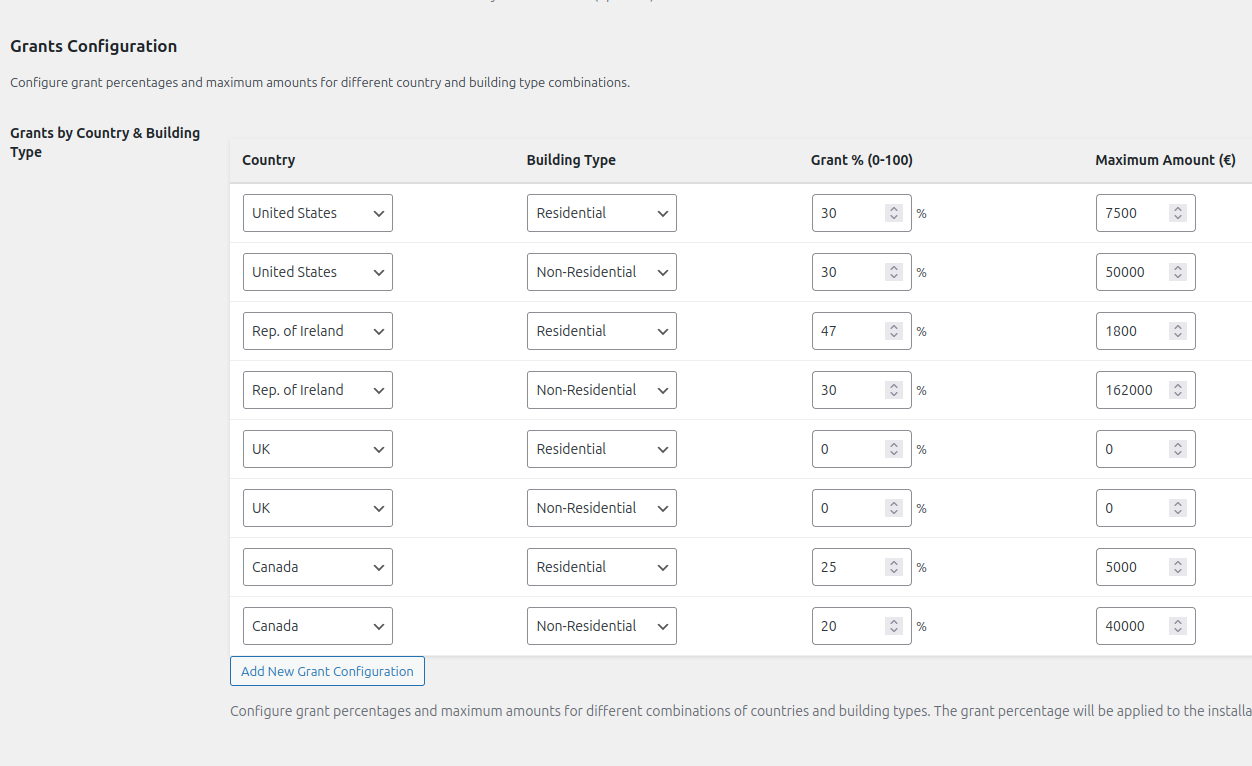Expand the Building Type selector for UK Non-Residential row
This screenshot has width=1252, height=766.
coord(601,507)
